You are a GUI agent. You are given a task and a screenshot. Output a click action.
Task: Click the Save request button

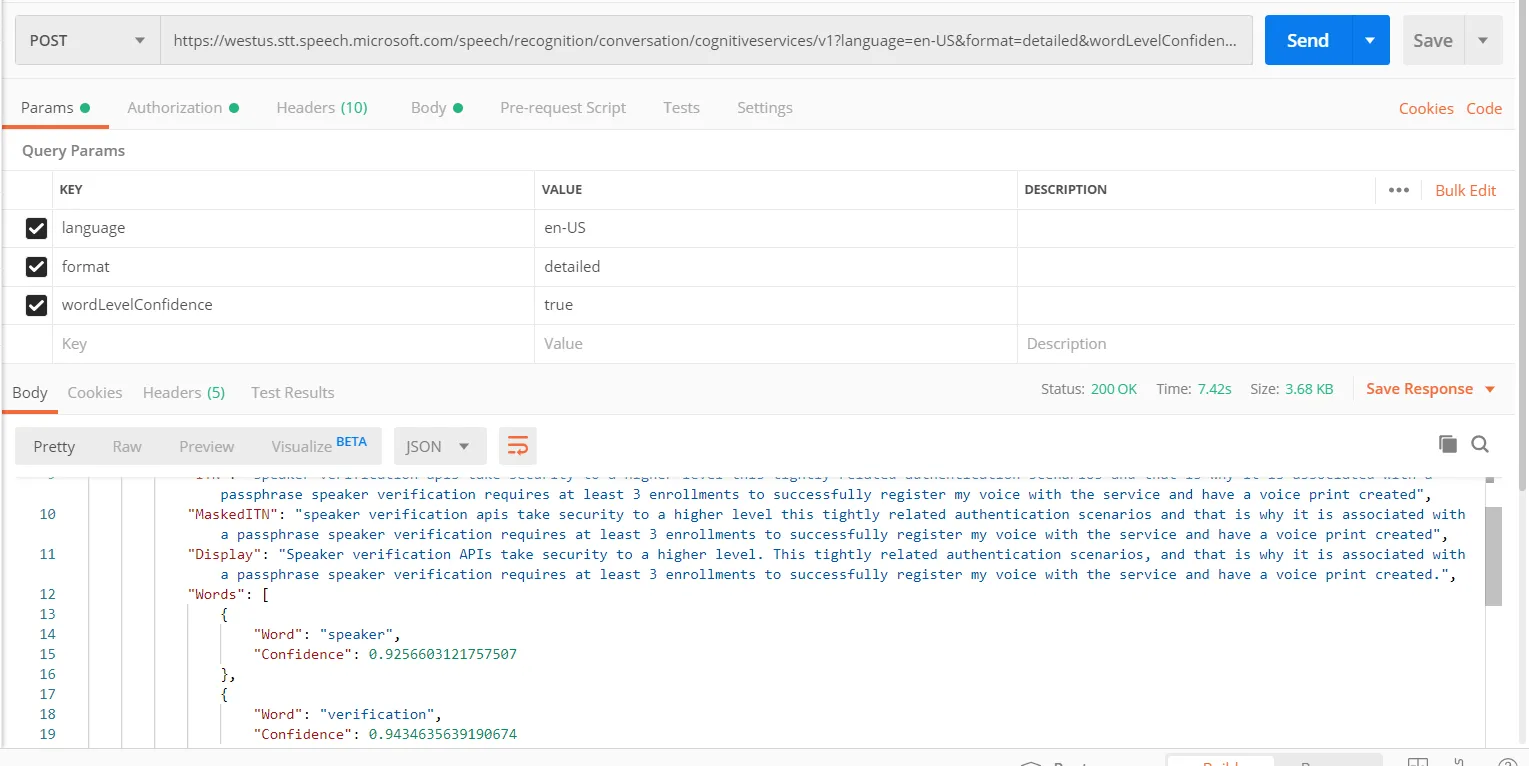(x=1433, y=40)
